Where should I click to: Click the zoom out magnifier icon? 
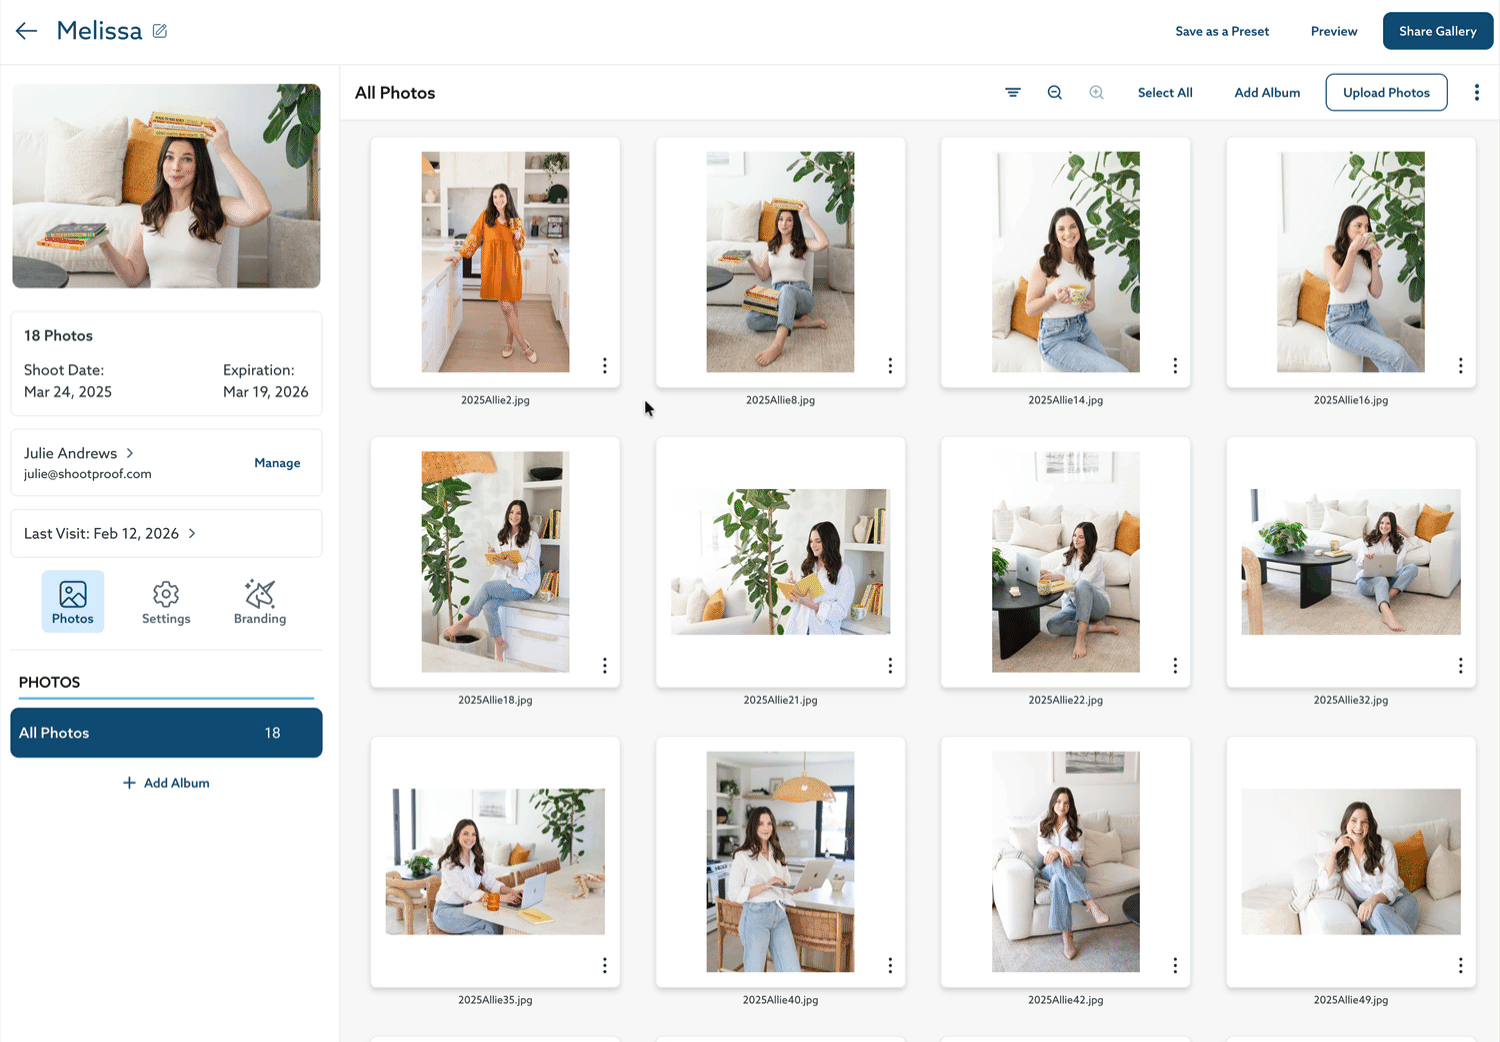pos(1055,93)
